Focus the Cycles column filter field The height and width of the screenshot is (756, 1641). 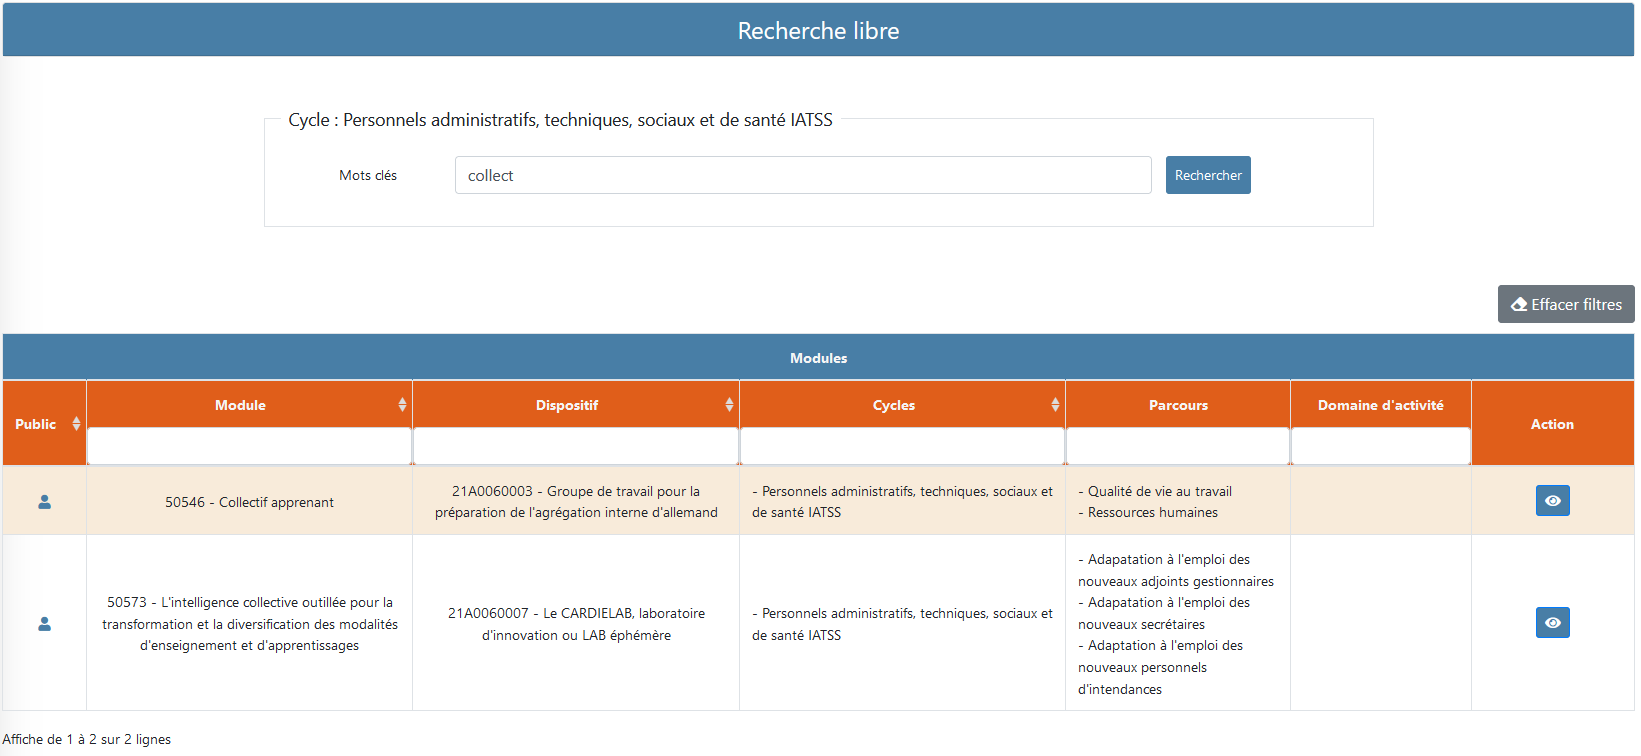pos(902,446)
